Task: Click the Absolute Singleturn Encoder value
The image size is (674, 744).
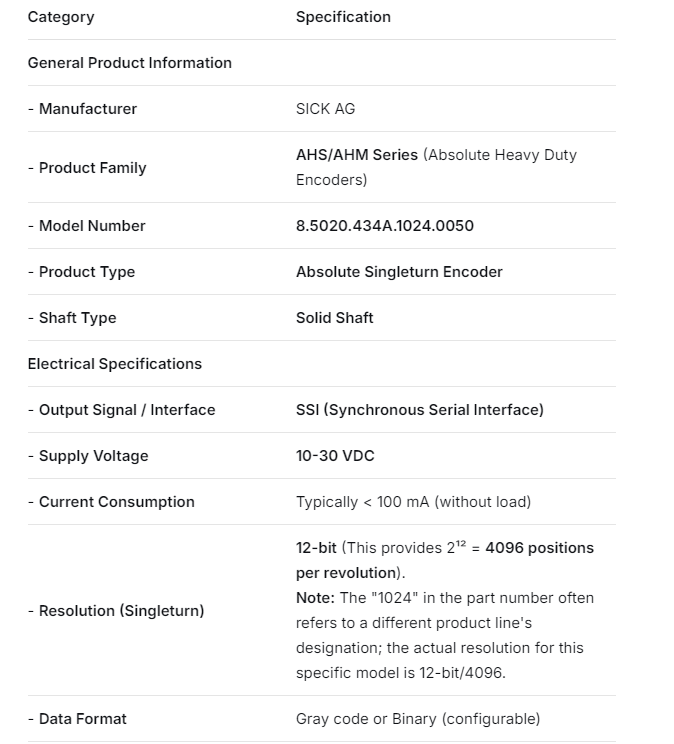Action: tap(399, 272)
